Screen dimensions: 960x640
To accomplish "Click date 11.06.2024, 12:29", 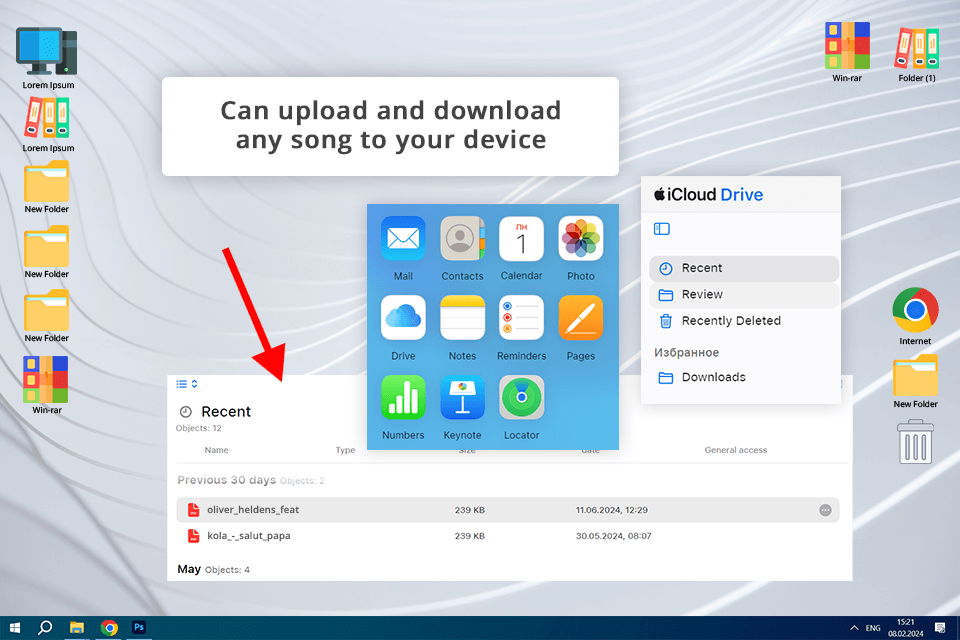I will (x=612, y=510).
